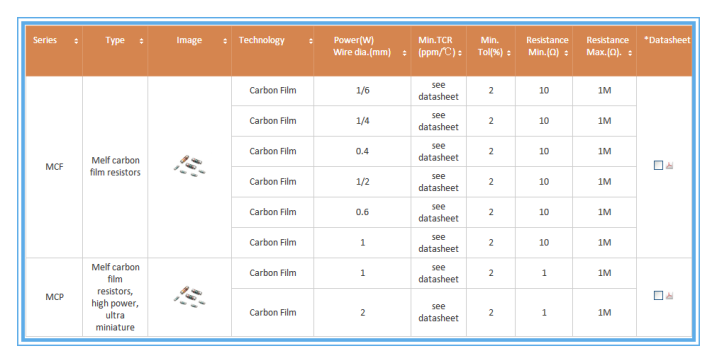Click sort arrows beside Power(W) header
Viewport: 717px width, 363px height.
(x=404, y=53)
